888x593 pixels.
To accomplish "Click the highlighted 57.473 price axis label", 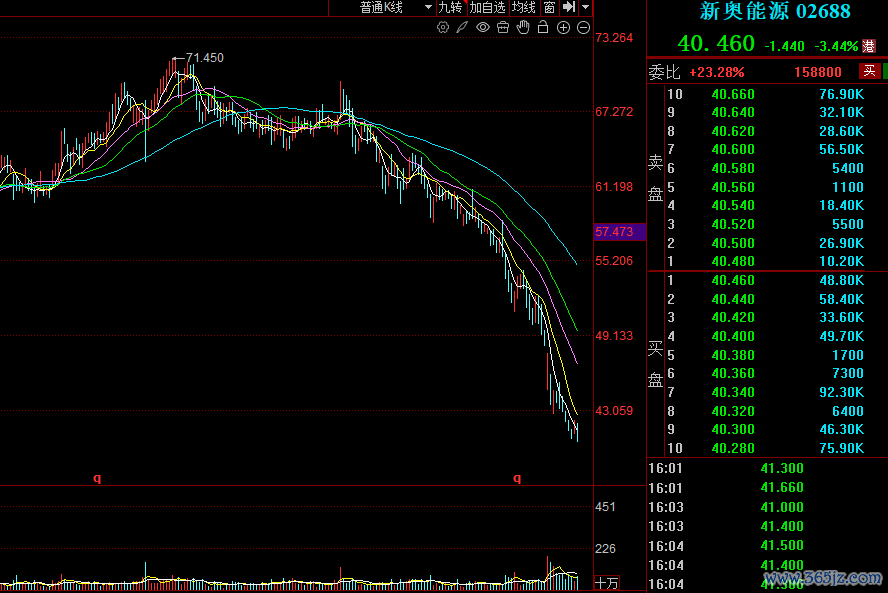I will click(x=620, y=232).
